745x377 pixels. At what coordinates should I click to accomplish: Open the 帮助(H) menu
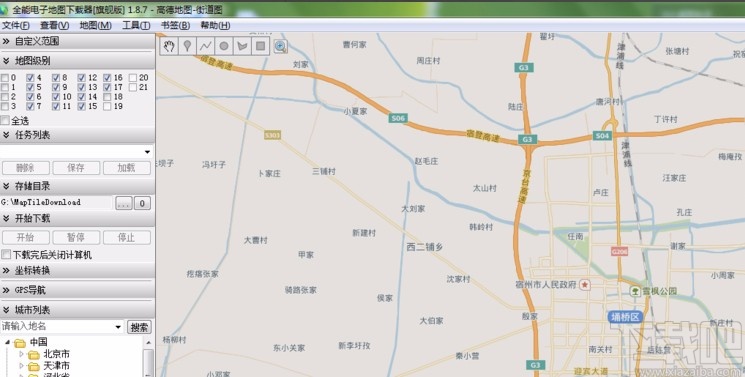pyautogui.click(x=215, y=26)
